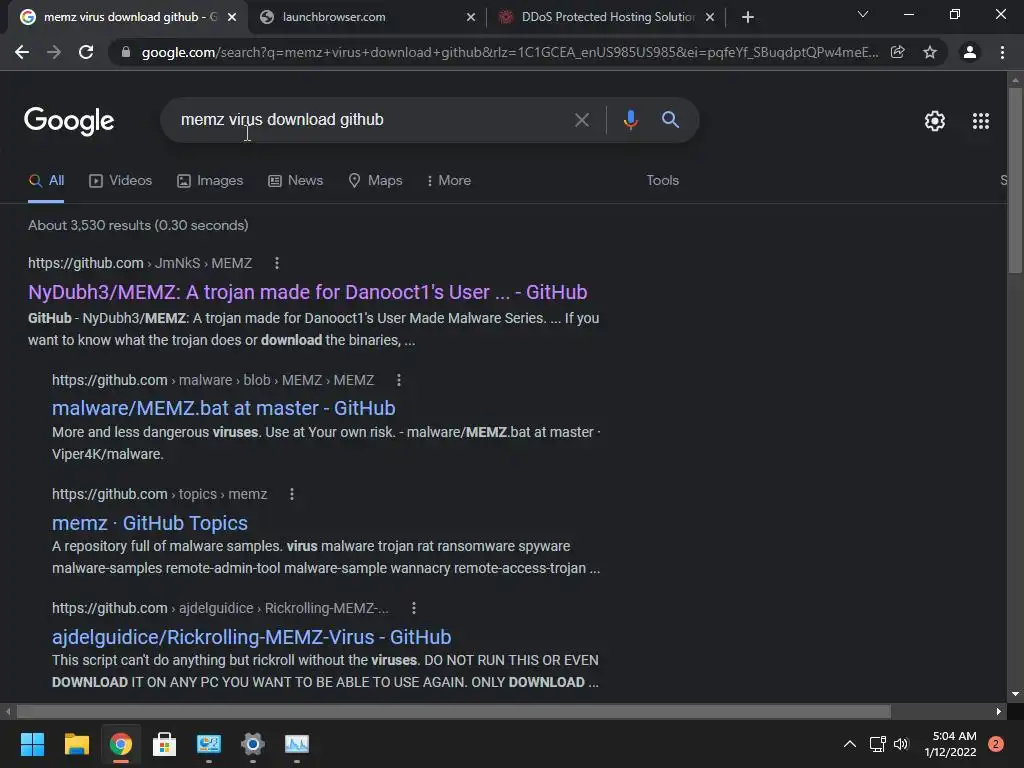Start voice search with the microphone
Screen dimensions: 1024x768
[630, 120]
